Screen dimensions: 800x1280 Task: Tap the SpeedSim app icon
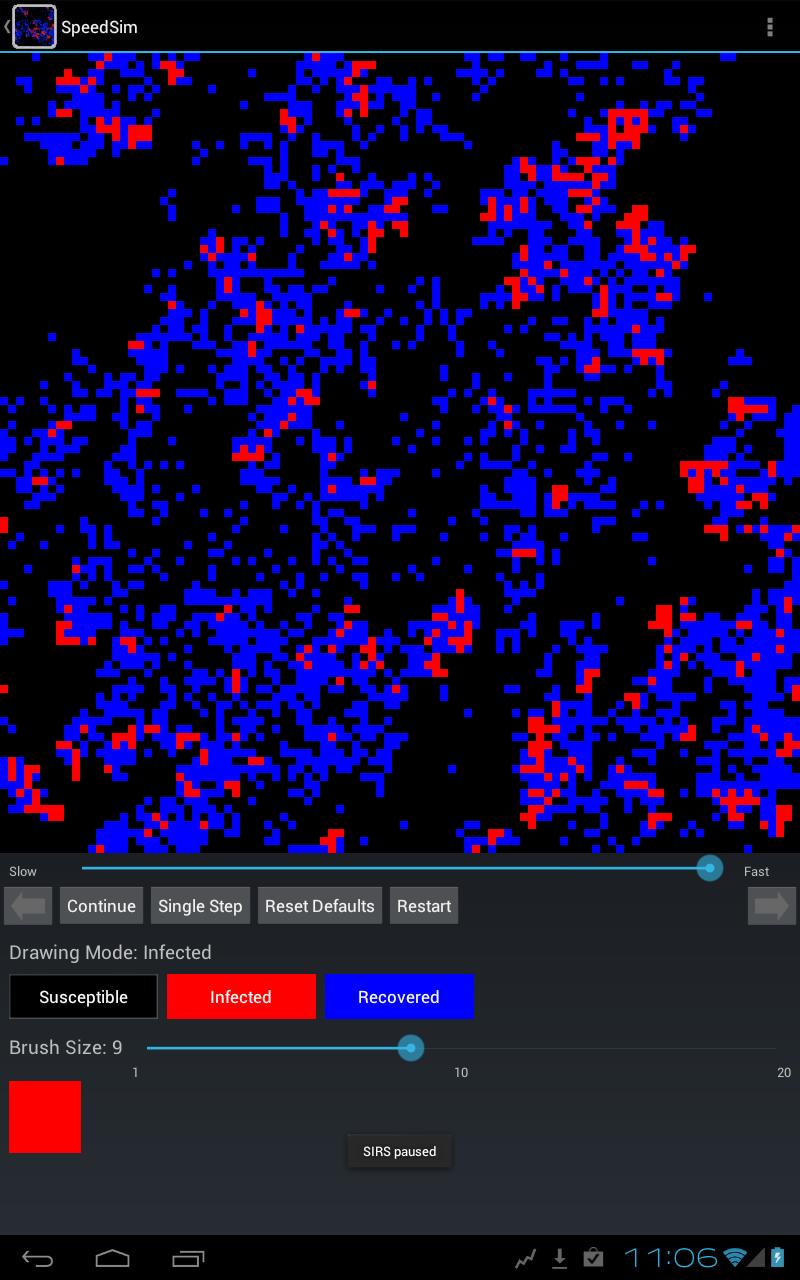(x=34, y=27)
